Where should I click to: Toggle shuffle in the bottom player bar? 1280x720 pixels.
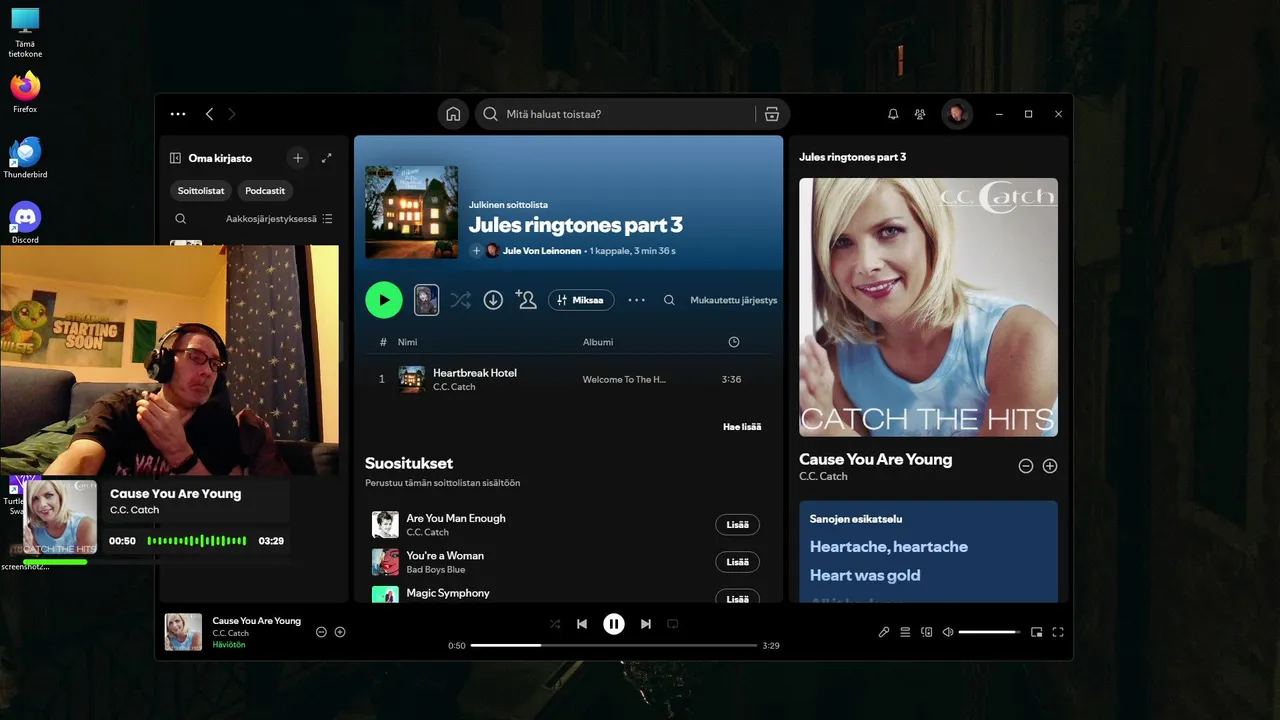point(555,624)
